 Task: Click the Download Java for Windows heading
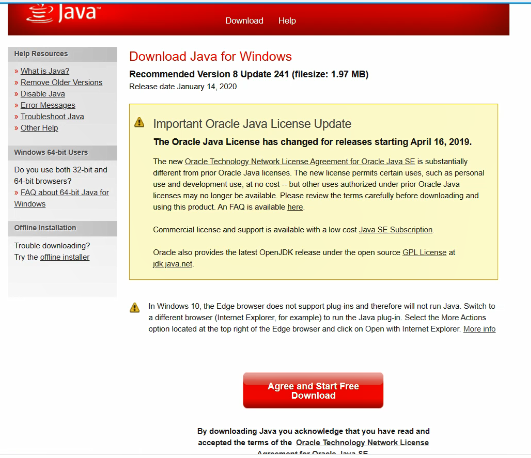[210, 56]
